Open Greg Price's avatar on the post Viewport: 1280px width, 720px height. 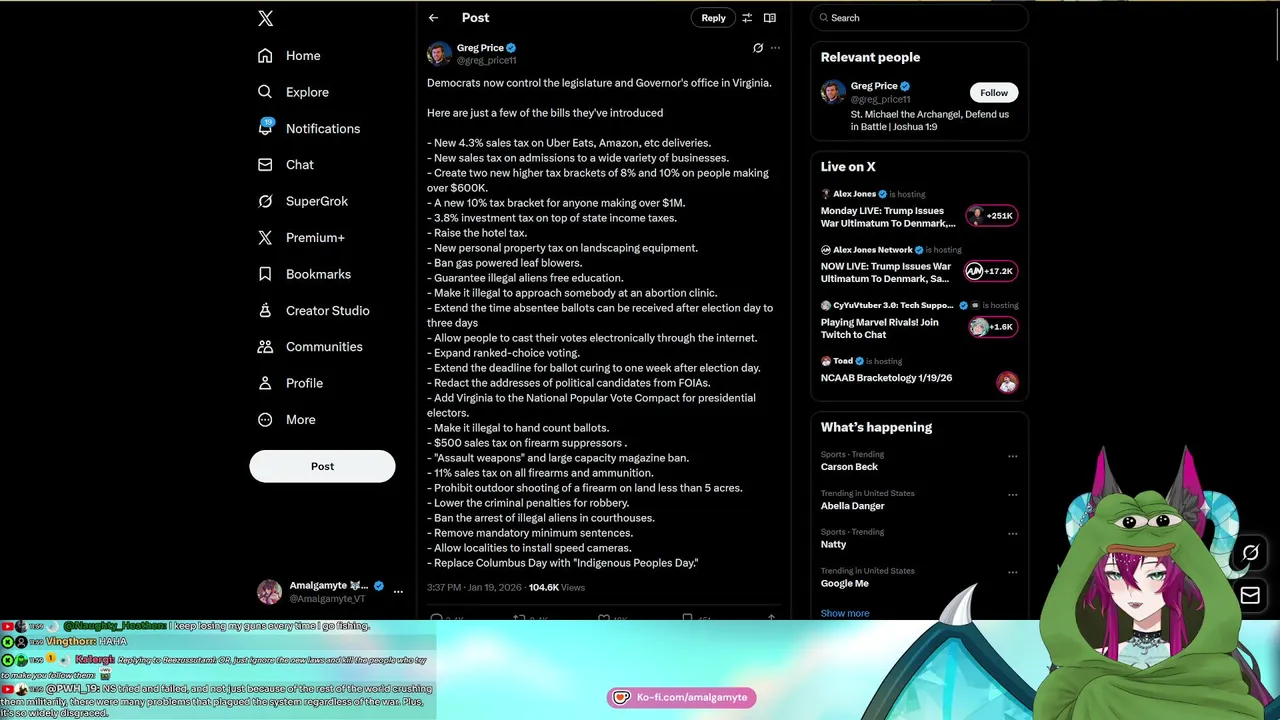[x=439, y=54]
